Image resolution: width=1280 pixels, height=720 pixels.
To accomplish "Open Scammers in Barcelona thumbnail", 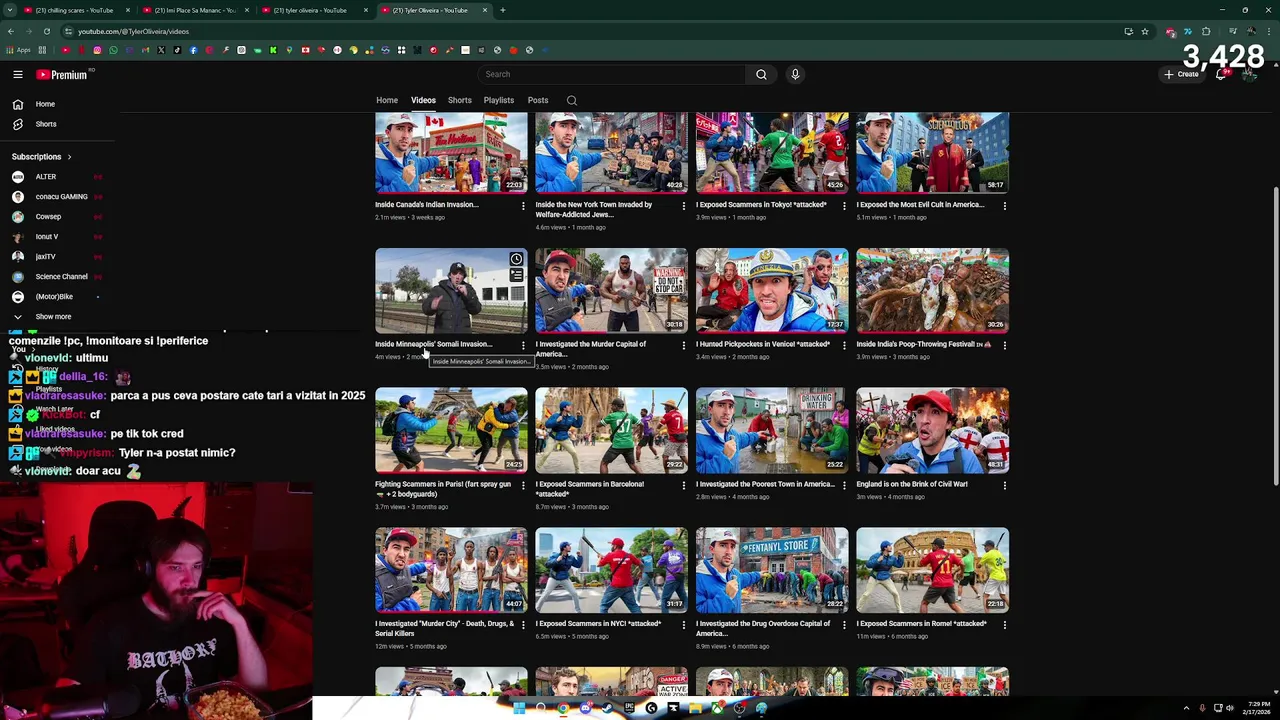I will coord(611,430).
